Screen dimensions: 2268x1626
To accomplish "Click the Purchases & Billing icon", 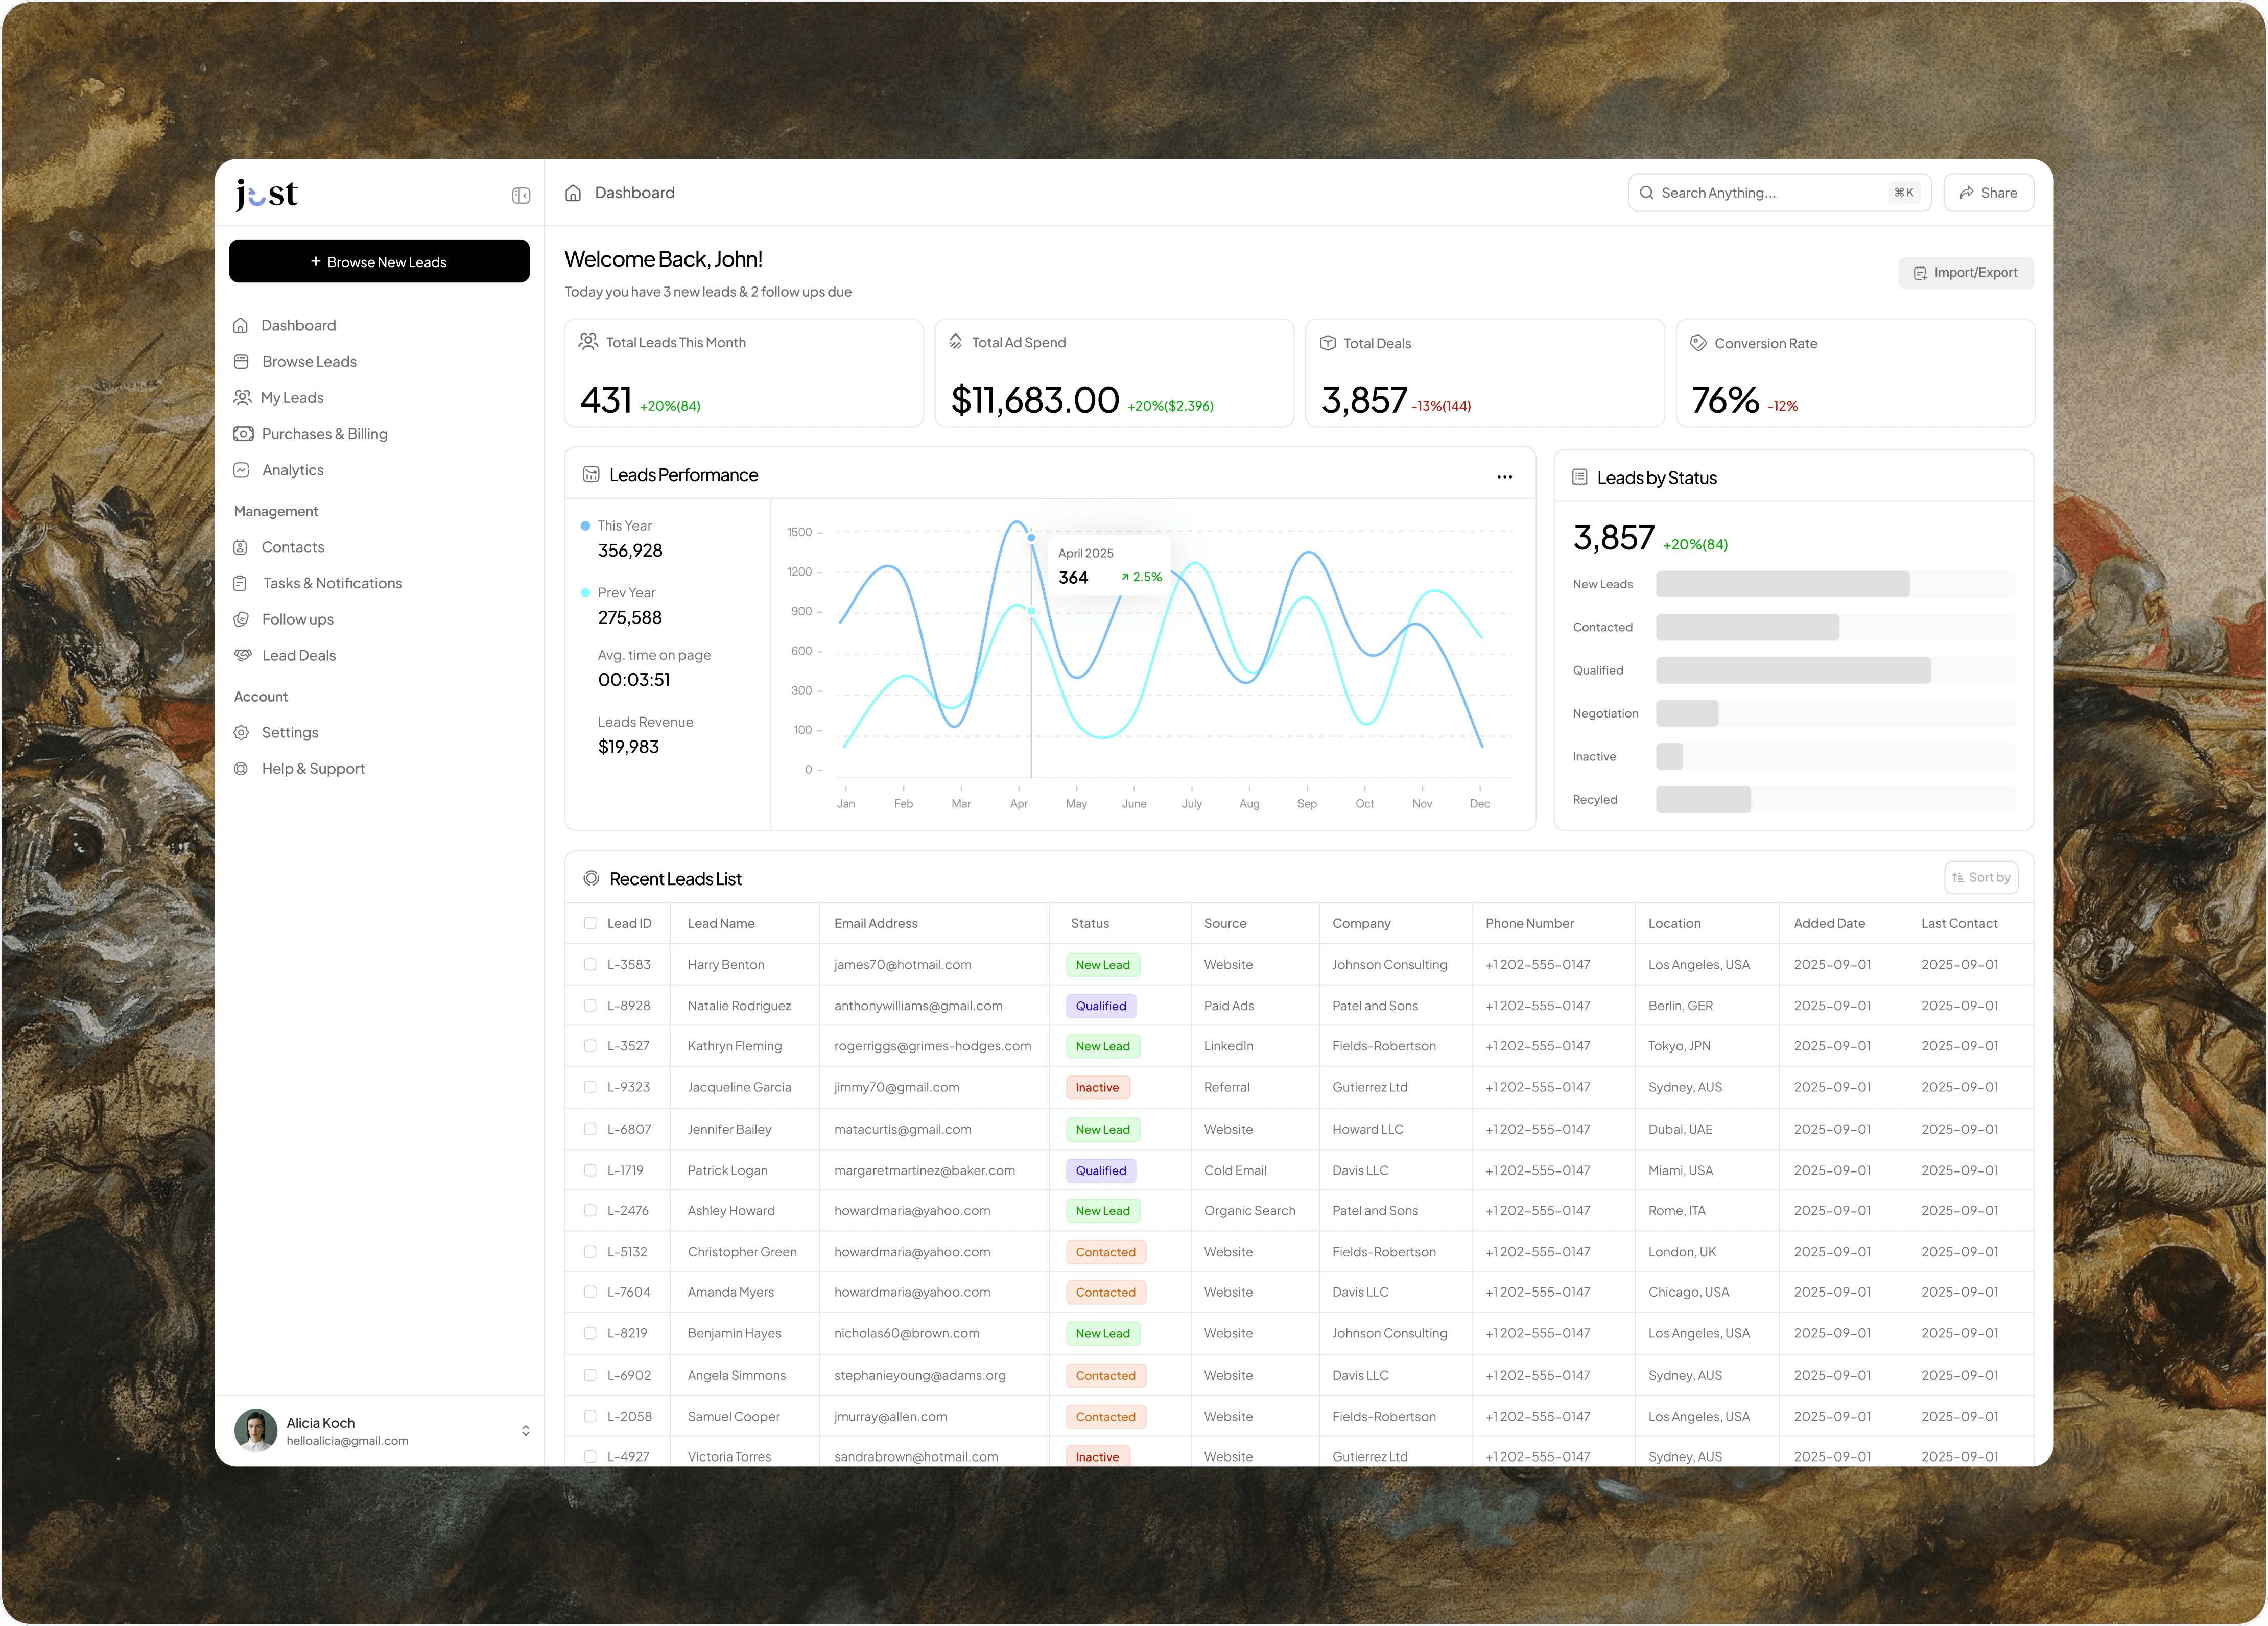I will click(x=242, y=434).
